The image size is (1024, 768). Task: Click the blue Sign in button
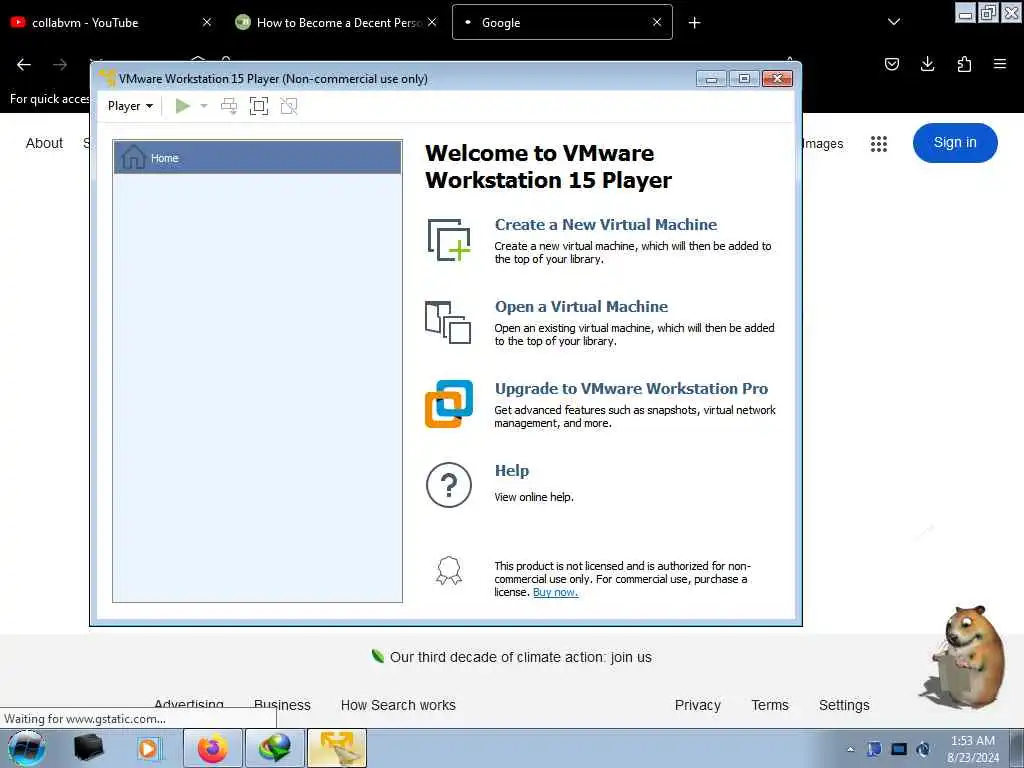[955, 142]
